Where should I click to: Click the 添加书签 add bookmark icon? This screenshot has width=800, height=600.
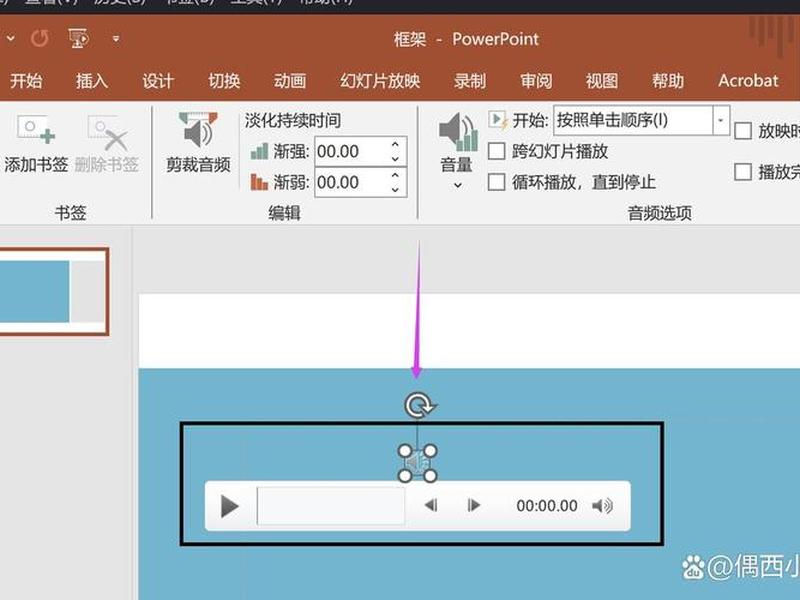(36, 130)
